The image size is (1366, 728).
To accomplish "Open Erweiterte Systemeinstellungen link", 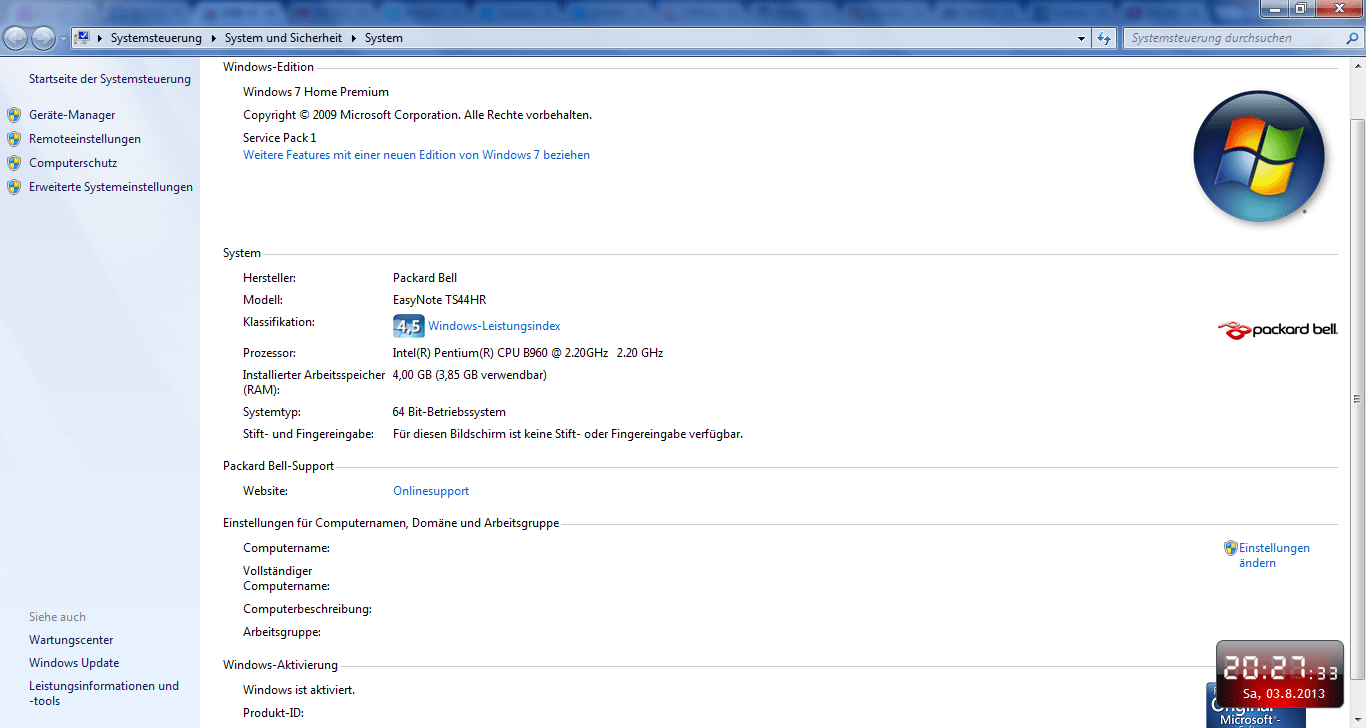I will pos(111,187).
